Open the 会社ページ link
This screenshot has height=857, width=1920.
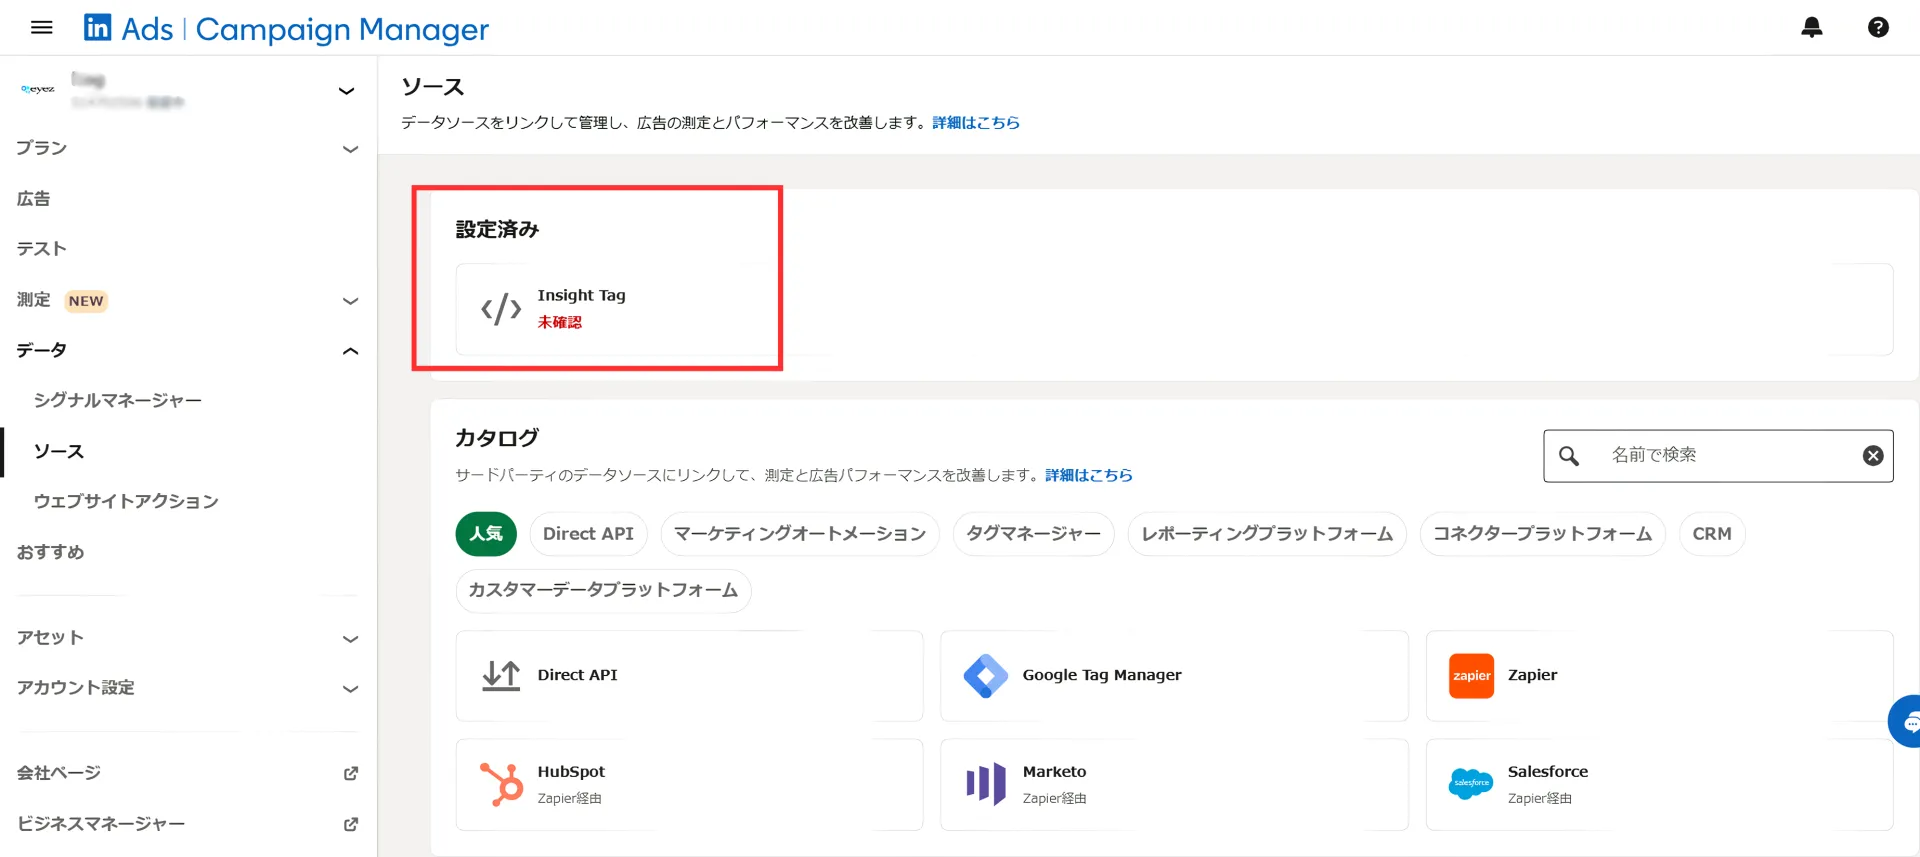[58, 773]
